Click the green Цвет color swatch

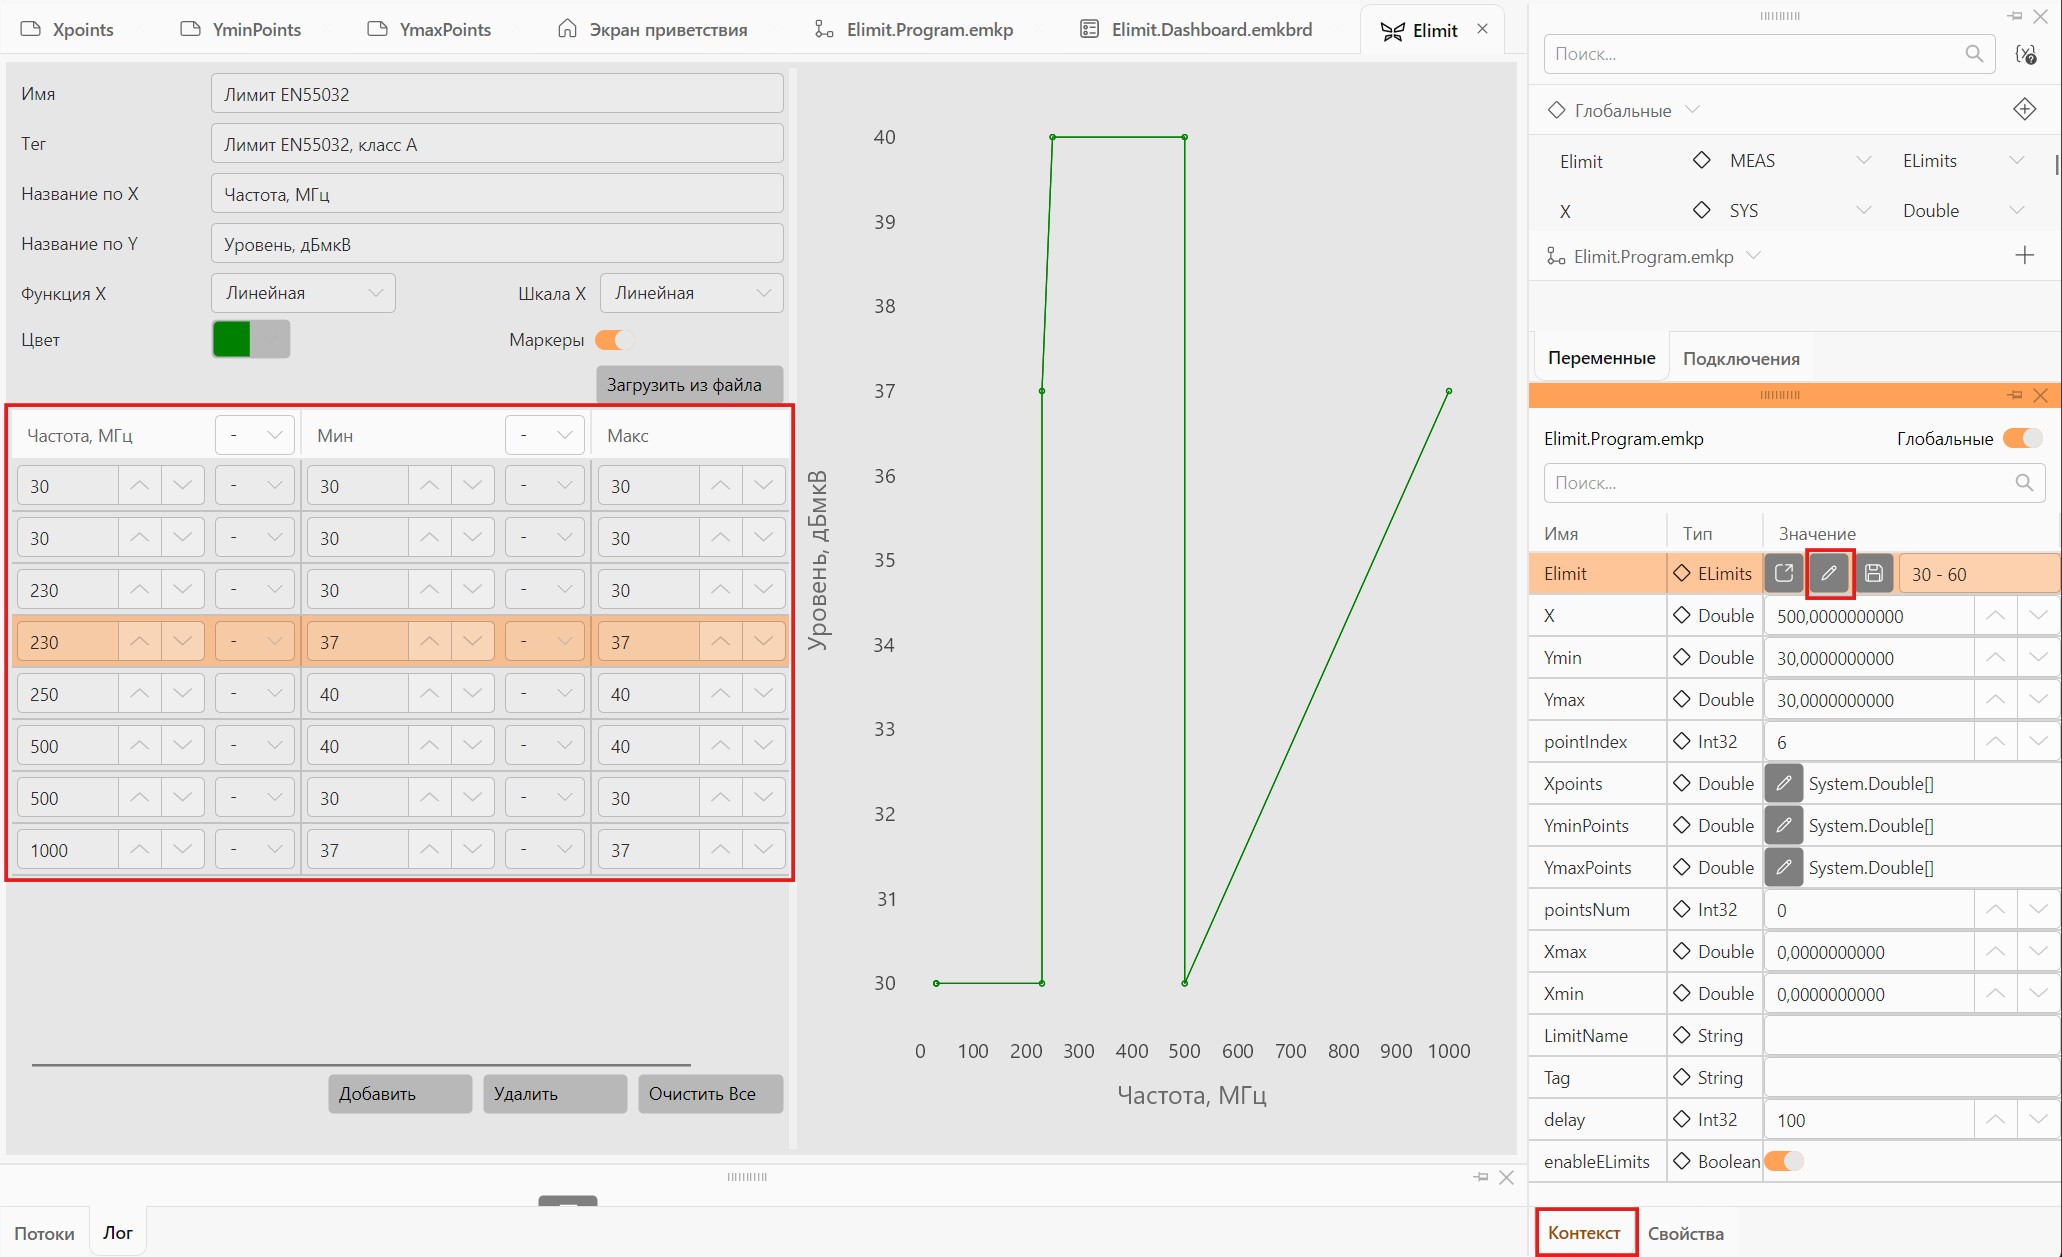tap(231, 339)
